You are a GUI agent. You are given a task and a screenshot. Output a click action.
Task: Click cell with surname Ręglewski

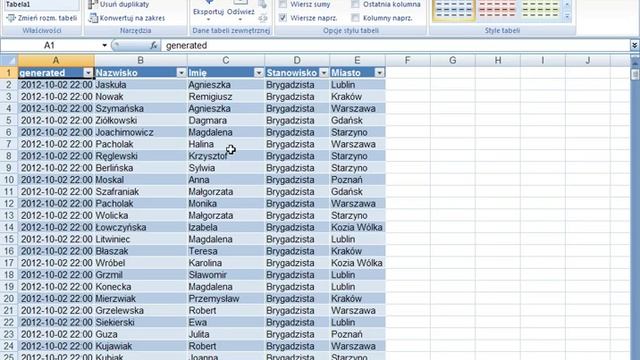tap(141, 156)
